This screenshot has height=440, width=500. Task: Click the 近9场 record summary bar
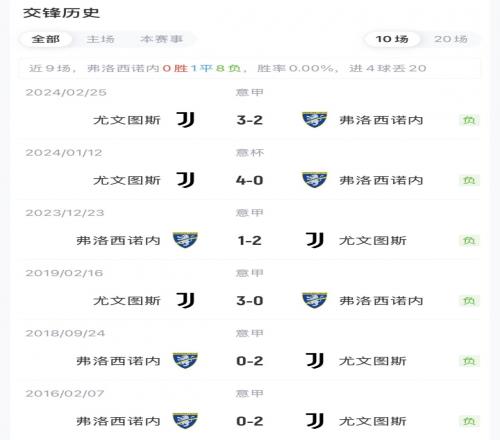pos(250,68)
